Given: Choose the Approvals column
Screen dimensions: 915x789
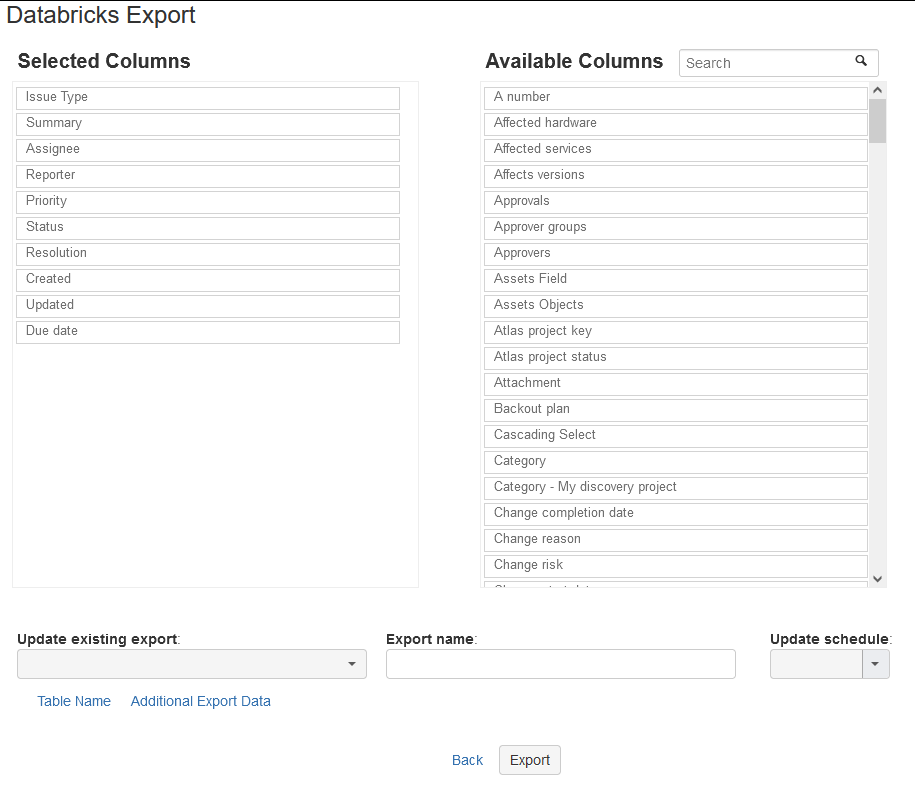Looking at the screenshot, I should tap(676, 202).
